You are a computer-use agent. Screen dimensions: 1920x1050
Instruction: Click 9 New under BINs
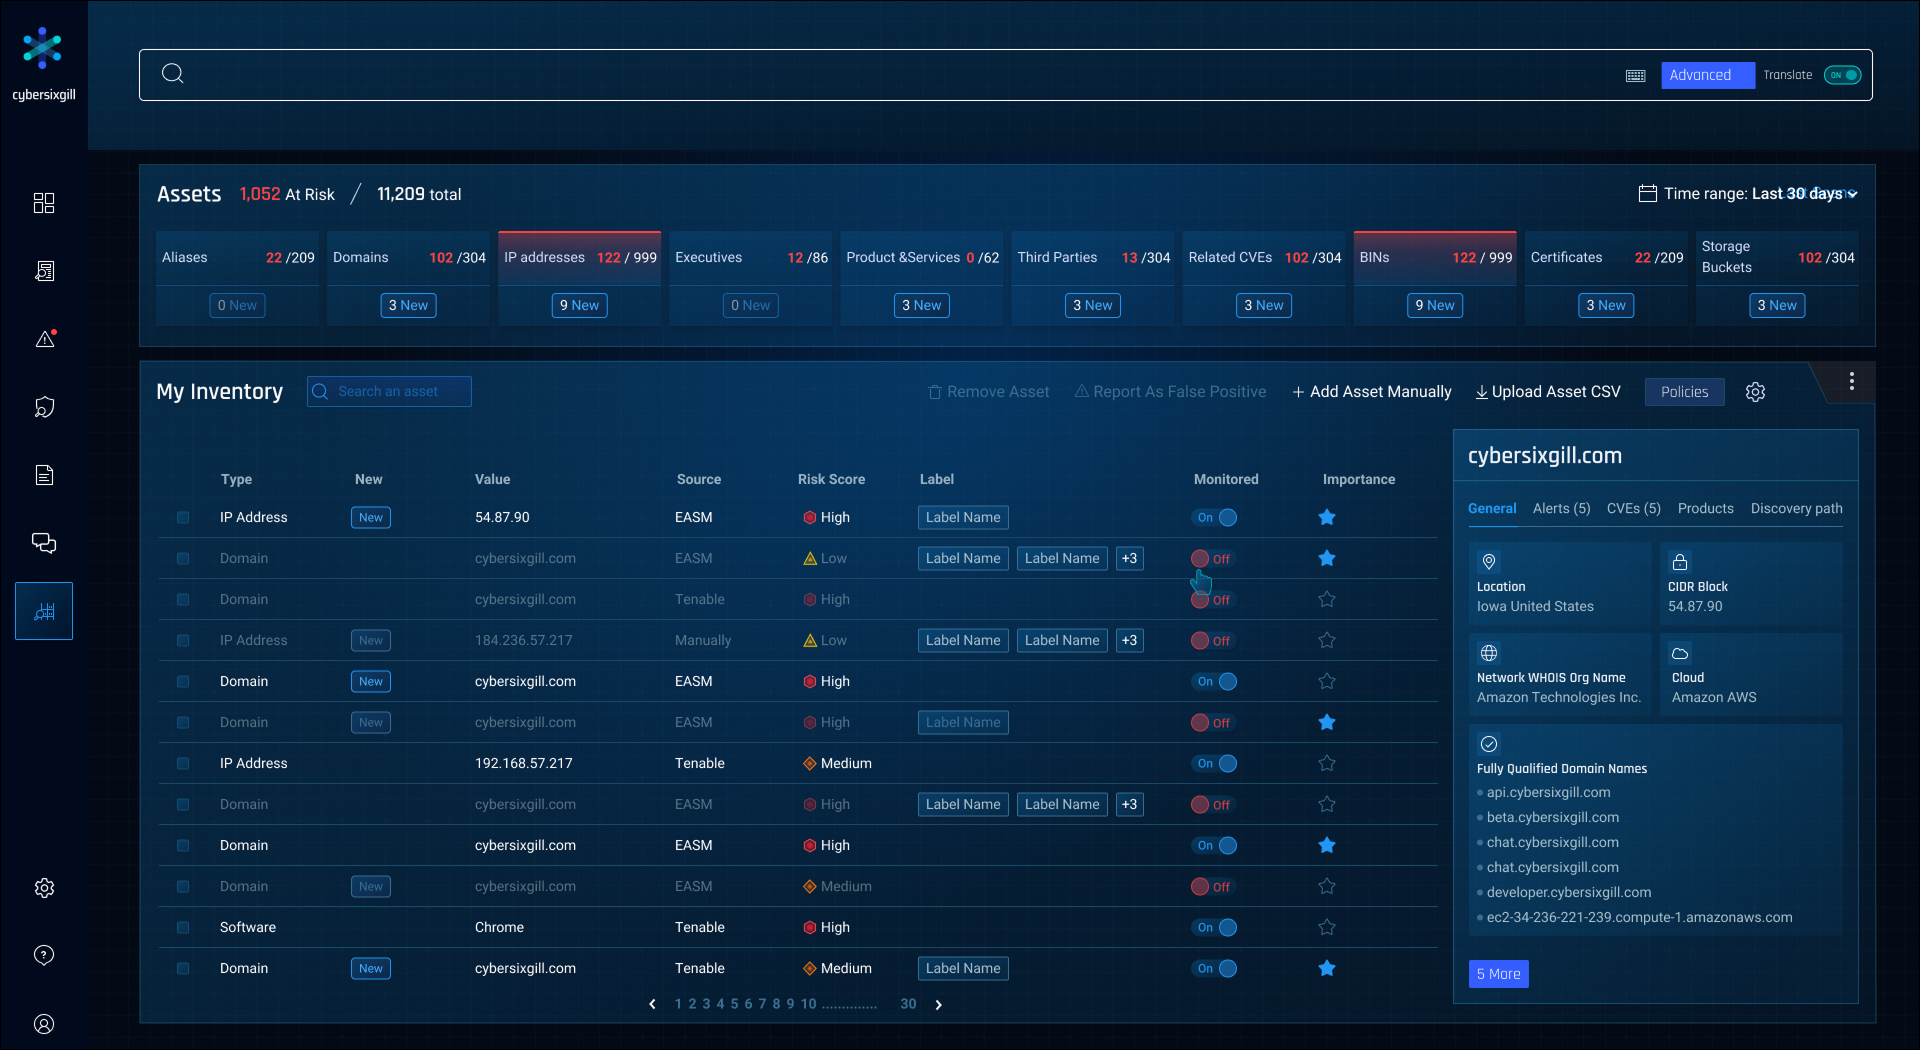tap(1435, 305)
